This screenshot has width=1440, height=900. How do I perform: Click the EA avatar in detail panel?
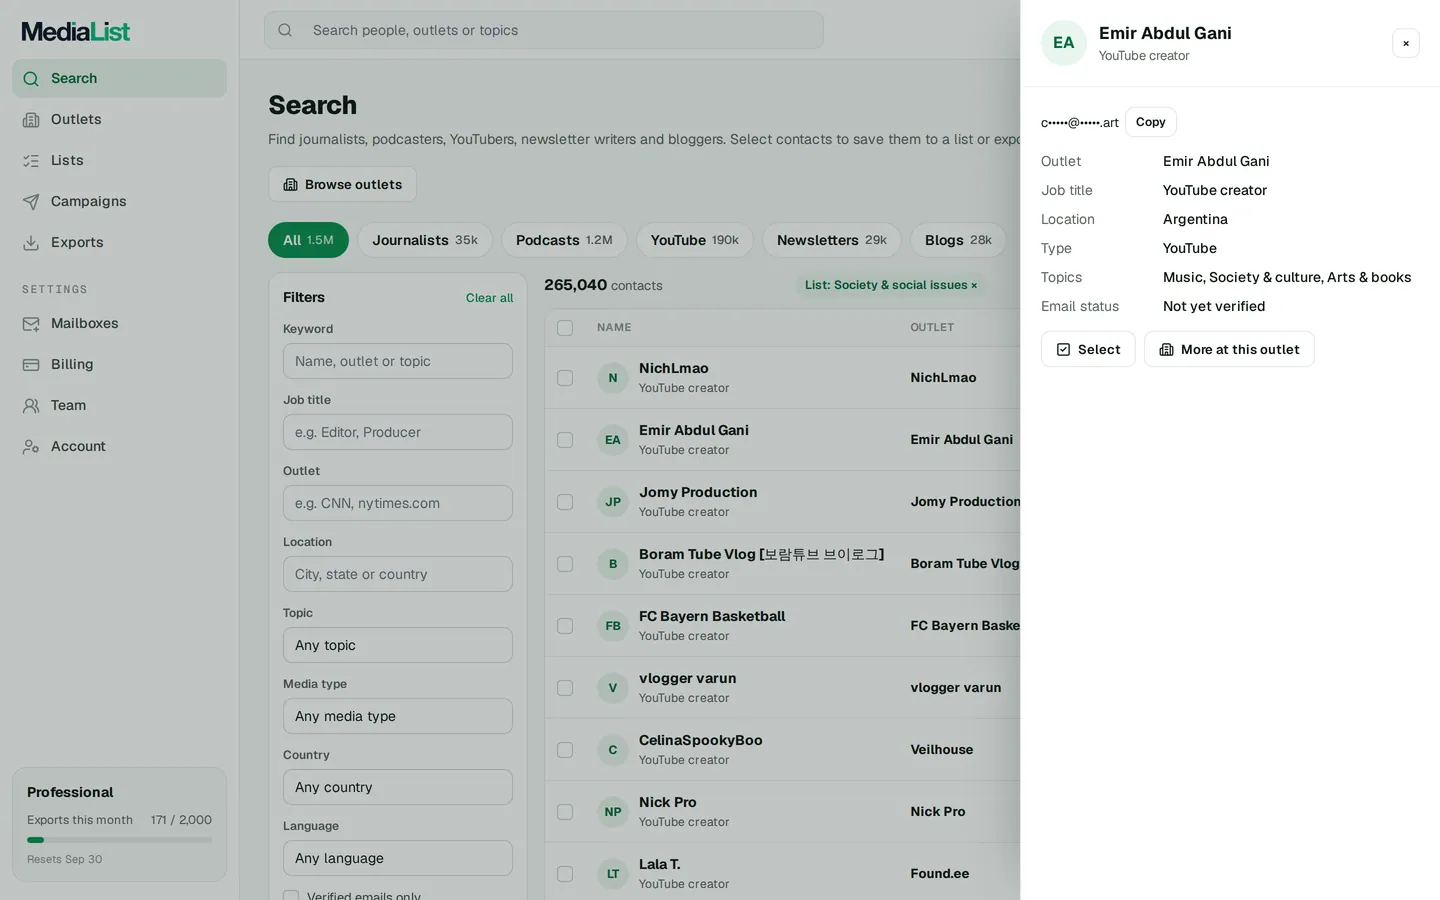1064,43
